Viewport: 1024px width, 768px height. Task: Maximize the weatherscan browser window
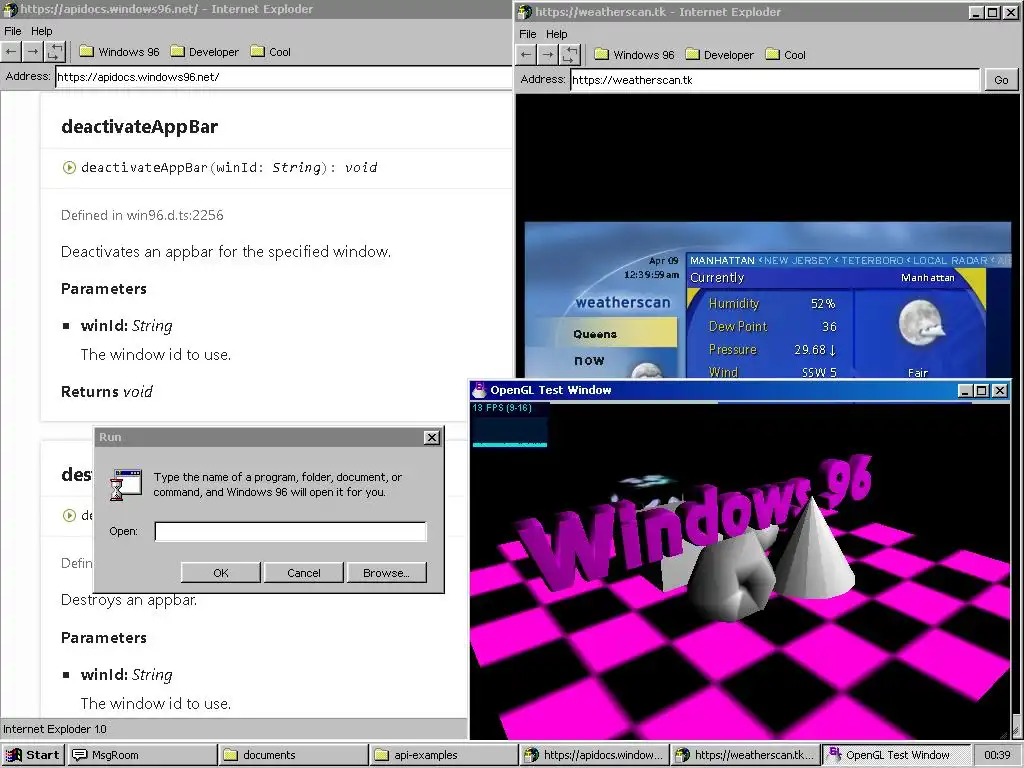(x=992, y=12)
